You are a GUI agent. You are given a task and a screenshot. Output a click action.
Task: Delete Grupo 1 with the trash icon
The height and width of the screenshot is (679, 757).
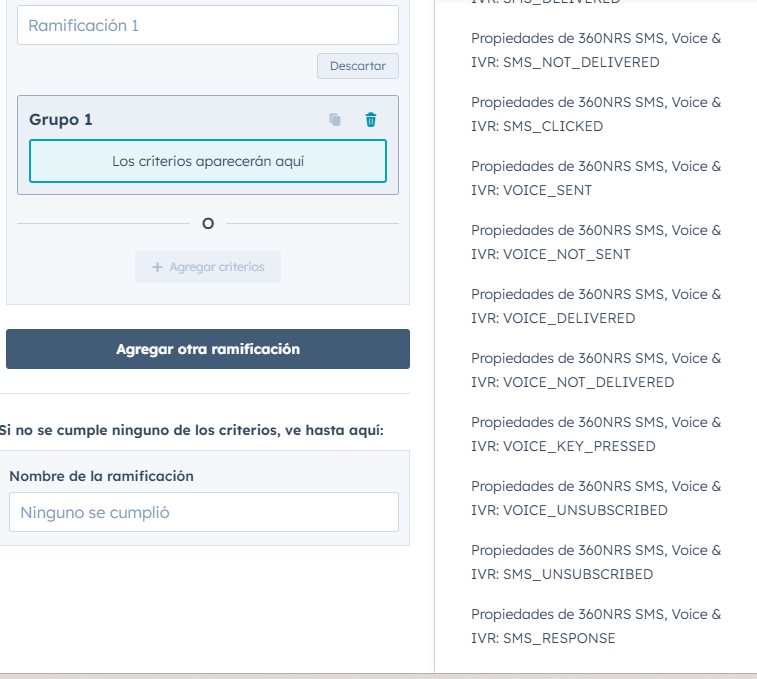tap(371, 120)
